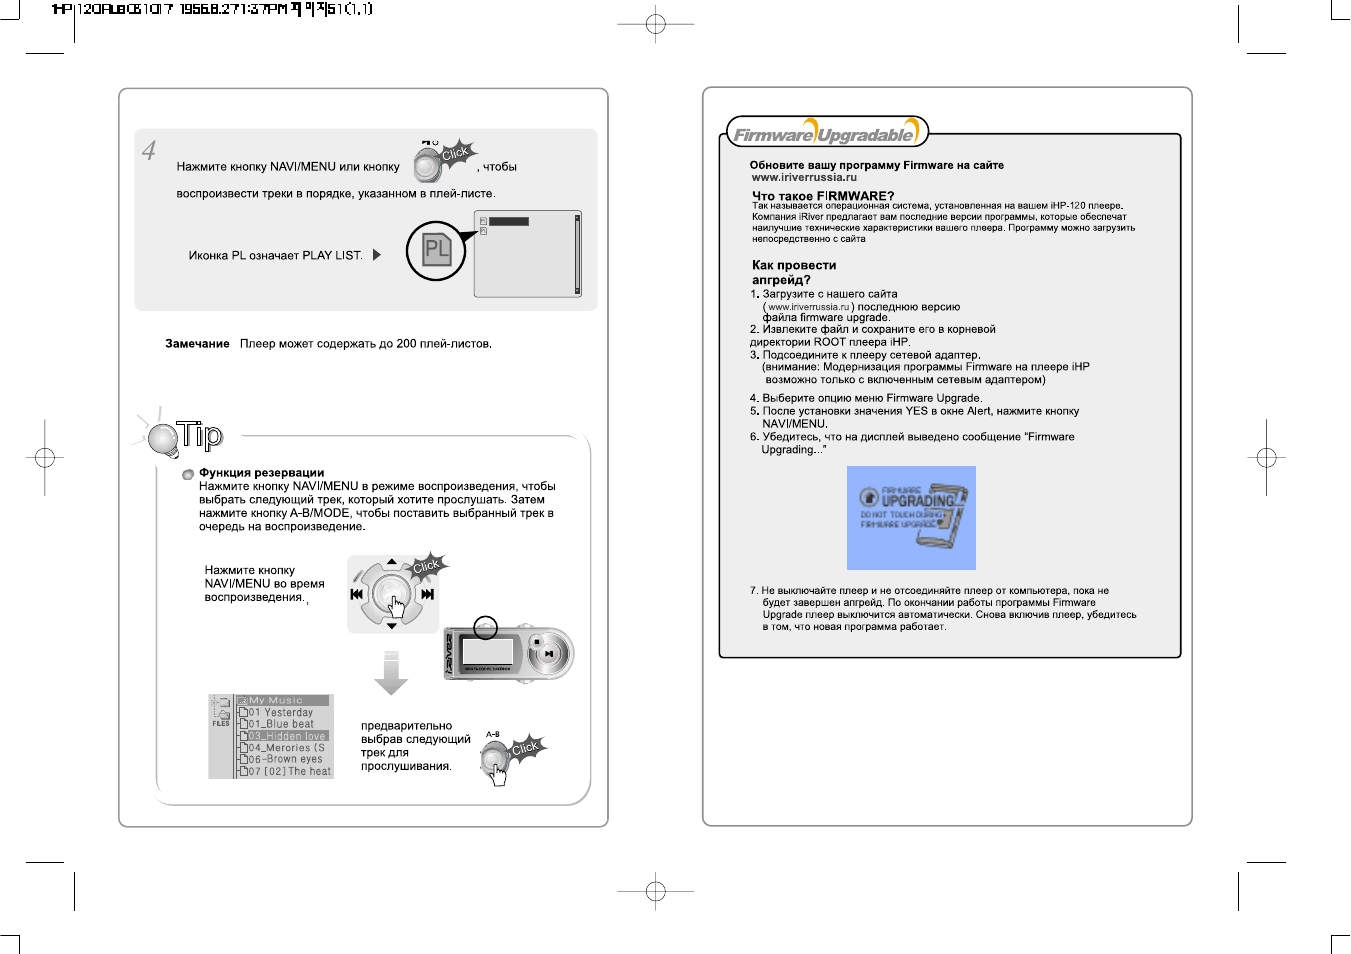Click the scrollbar in the playlist screen mockup
The image size is (1351, 954).
pos(577,254)
